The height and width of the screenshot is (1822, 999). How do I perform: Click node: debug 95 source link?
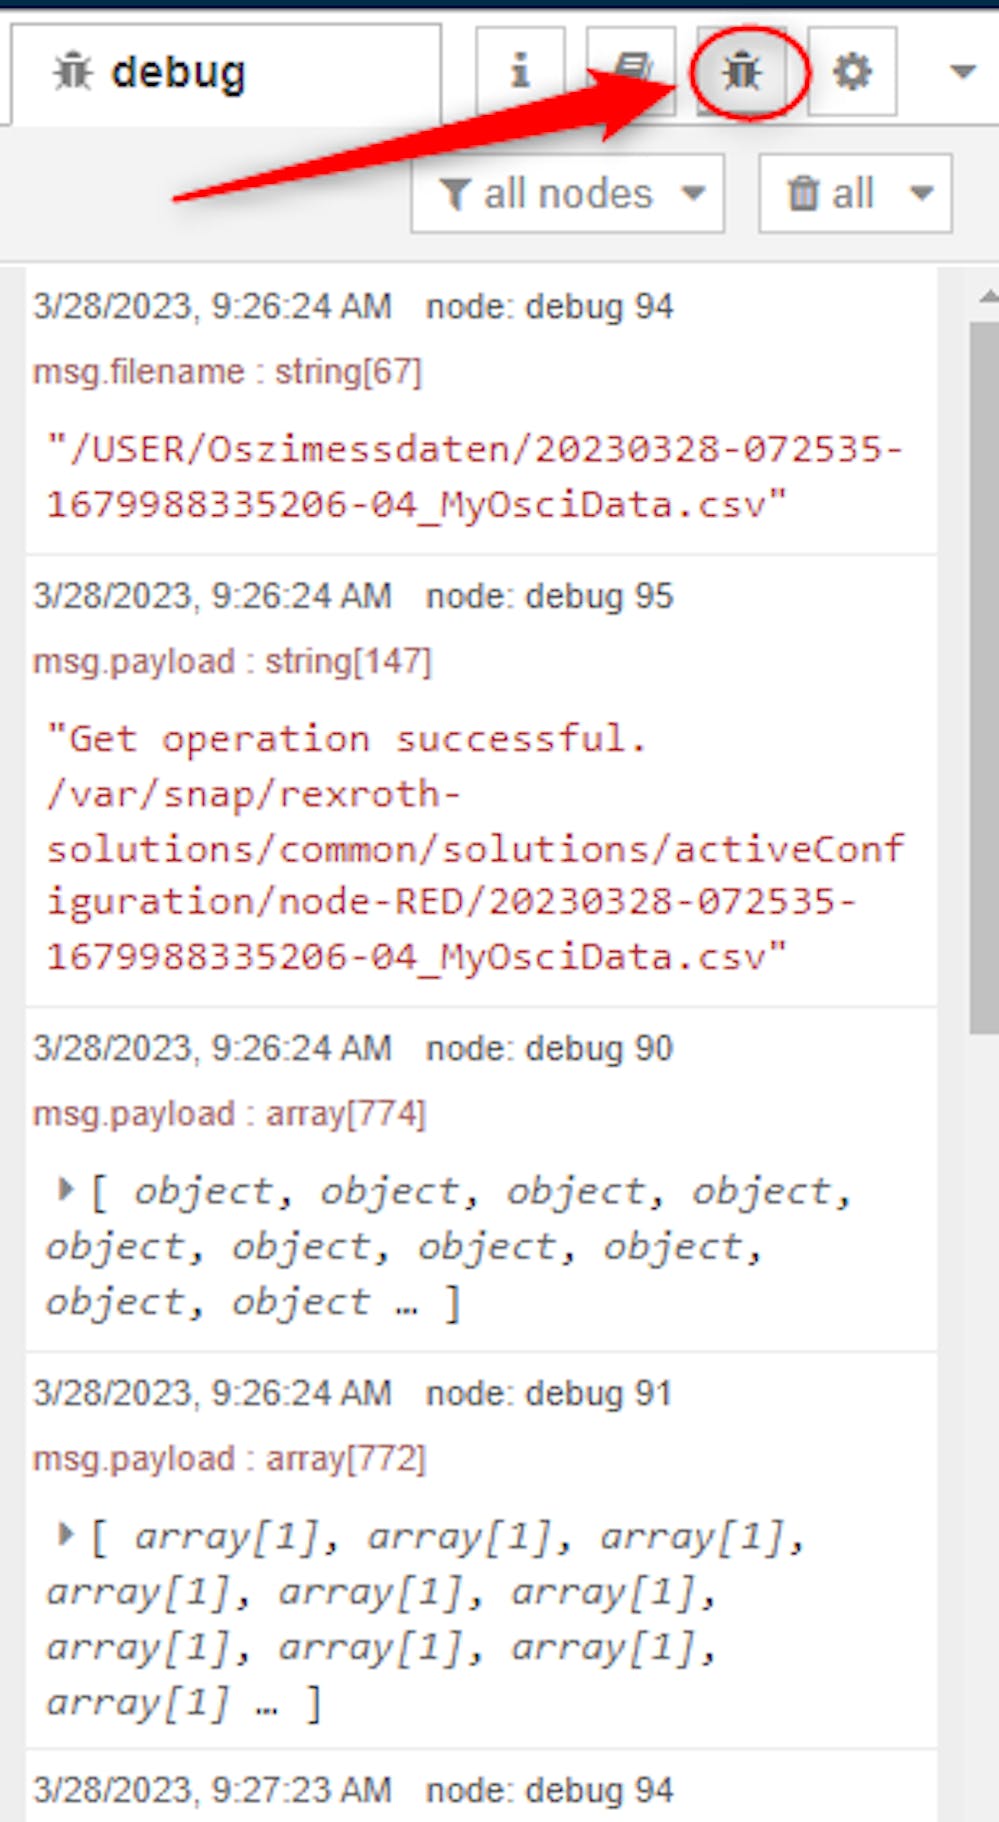(549, 596)
